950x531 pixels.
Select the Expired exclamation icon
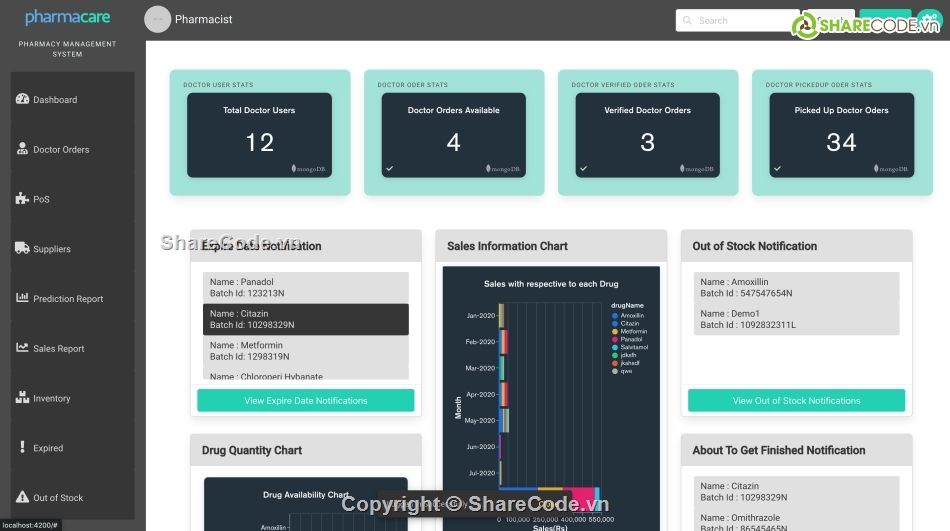click(x=22, y=447)
